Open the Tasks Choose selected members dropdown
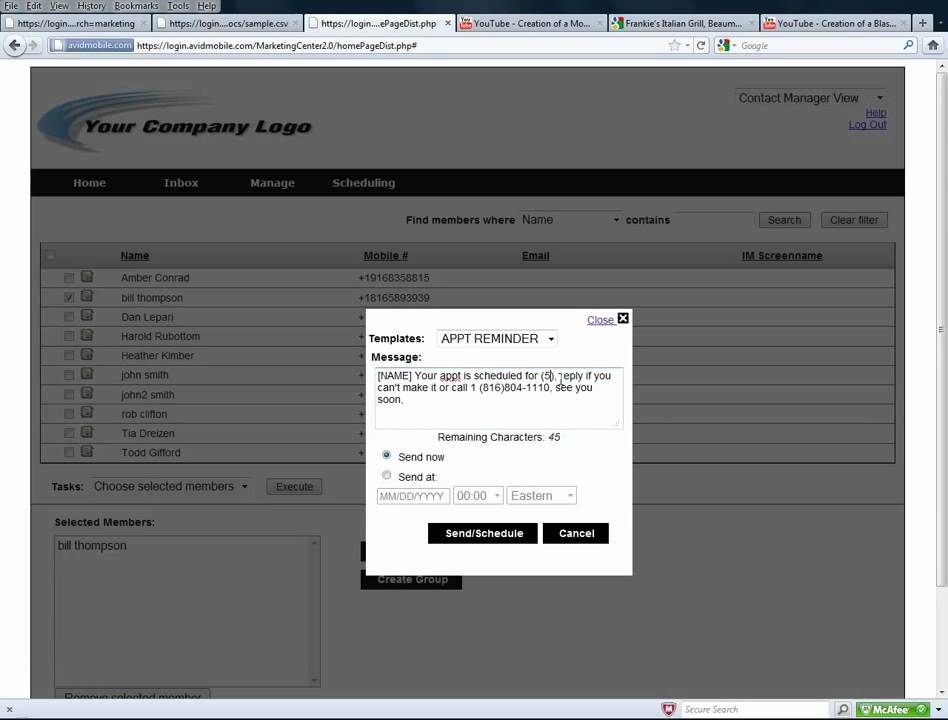Image resolution: width=948 pixels, height=720 pixels. coord(170,486)
